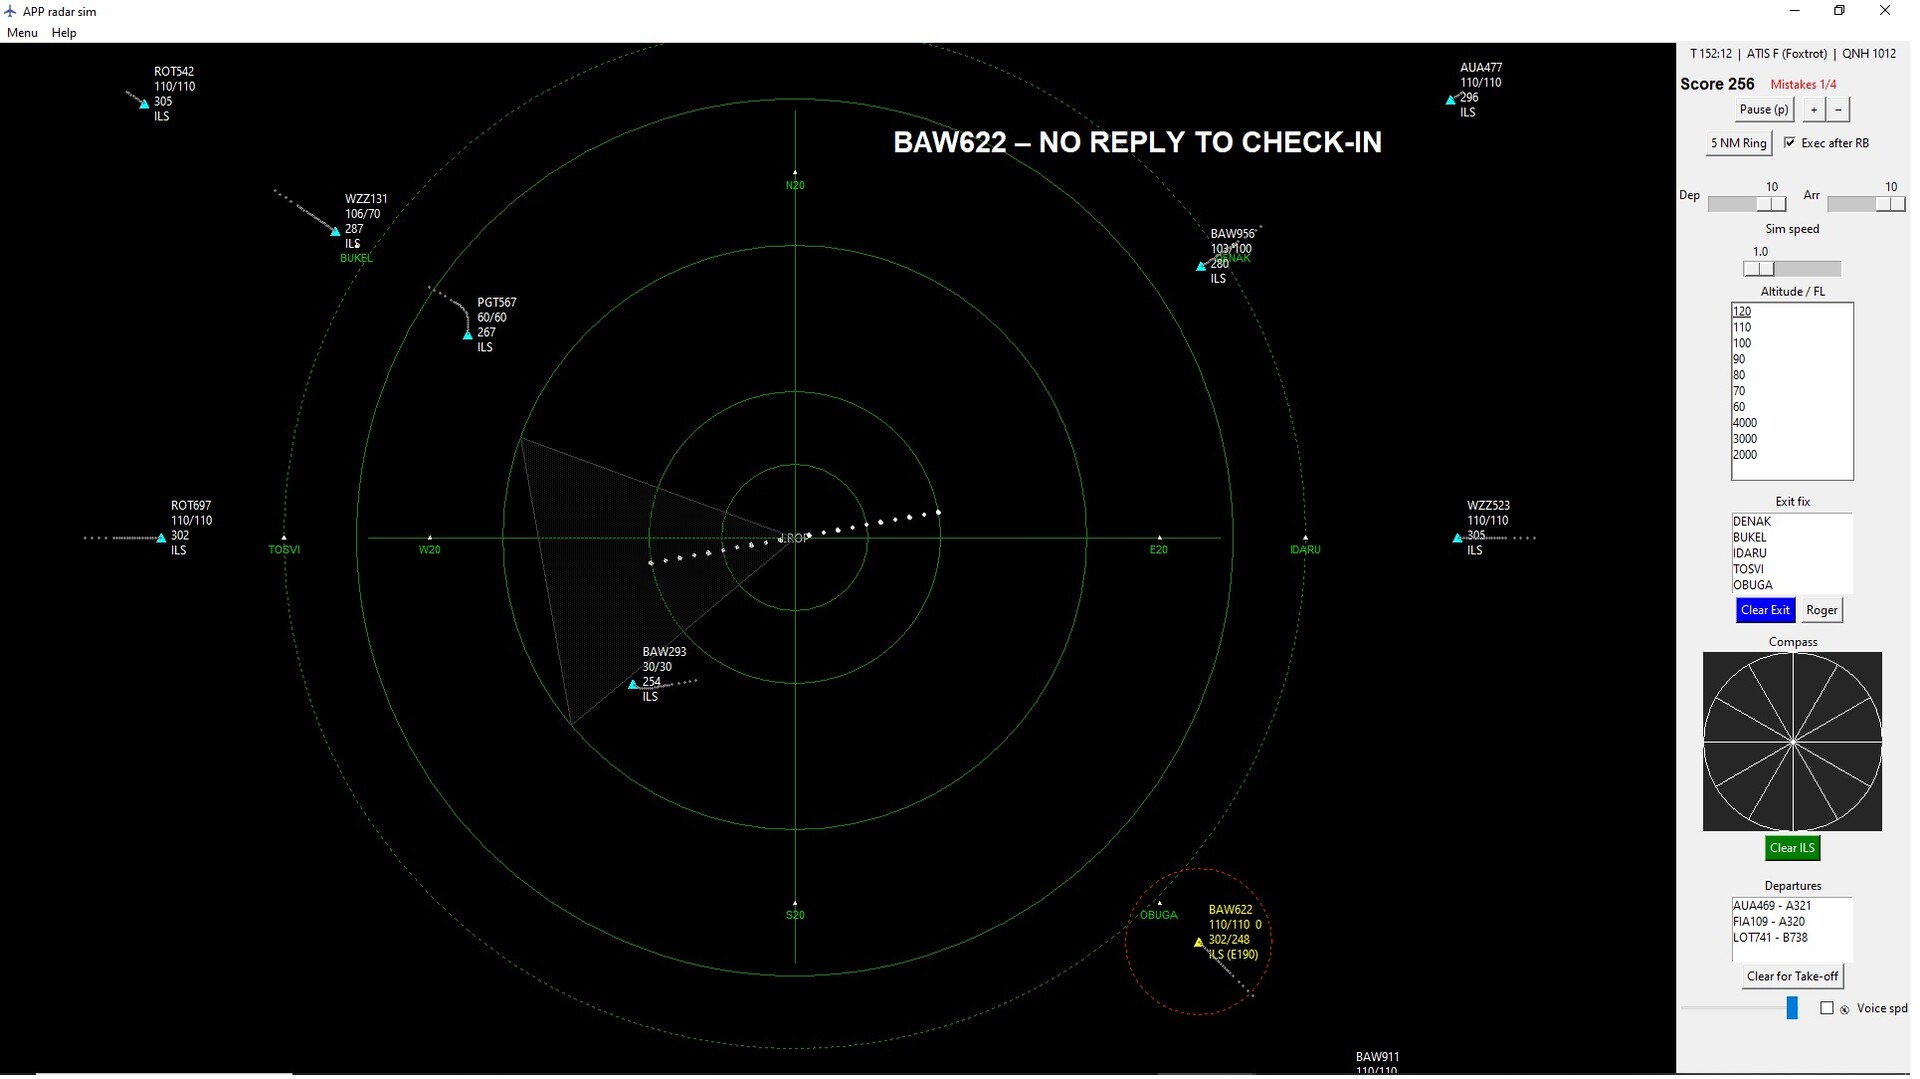Select the ROT542 aircraft triangle

pyautogui.click(x=144, y=103)
